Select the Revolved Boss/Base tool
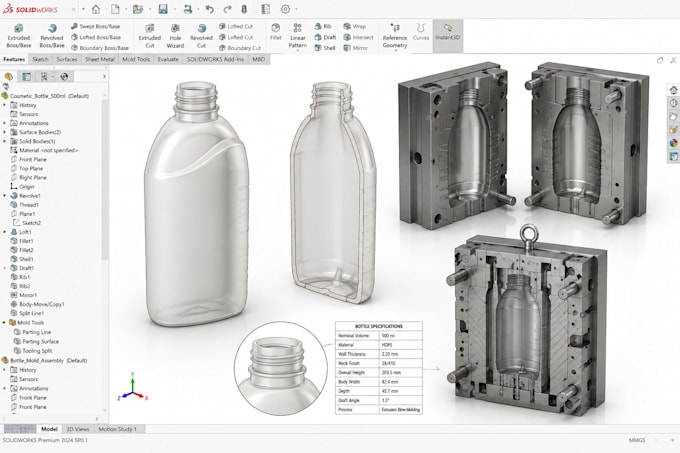 [52, 36]
